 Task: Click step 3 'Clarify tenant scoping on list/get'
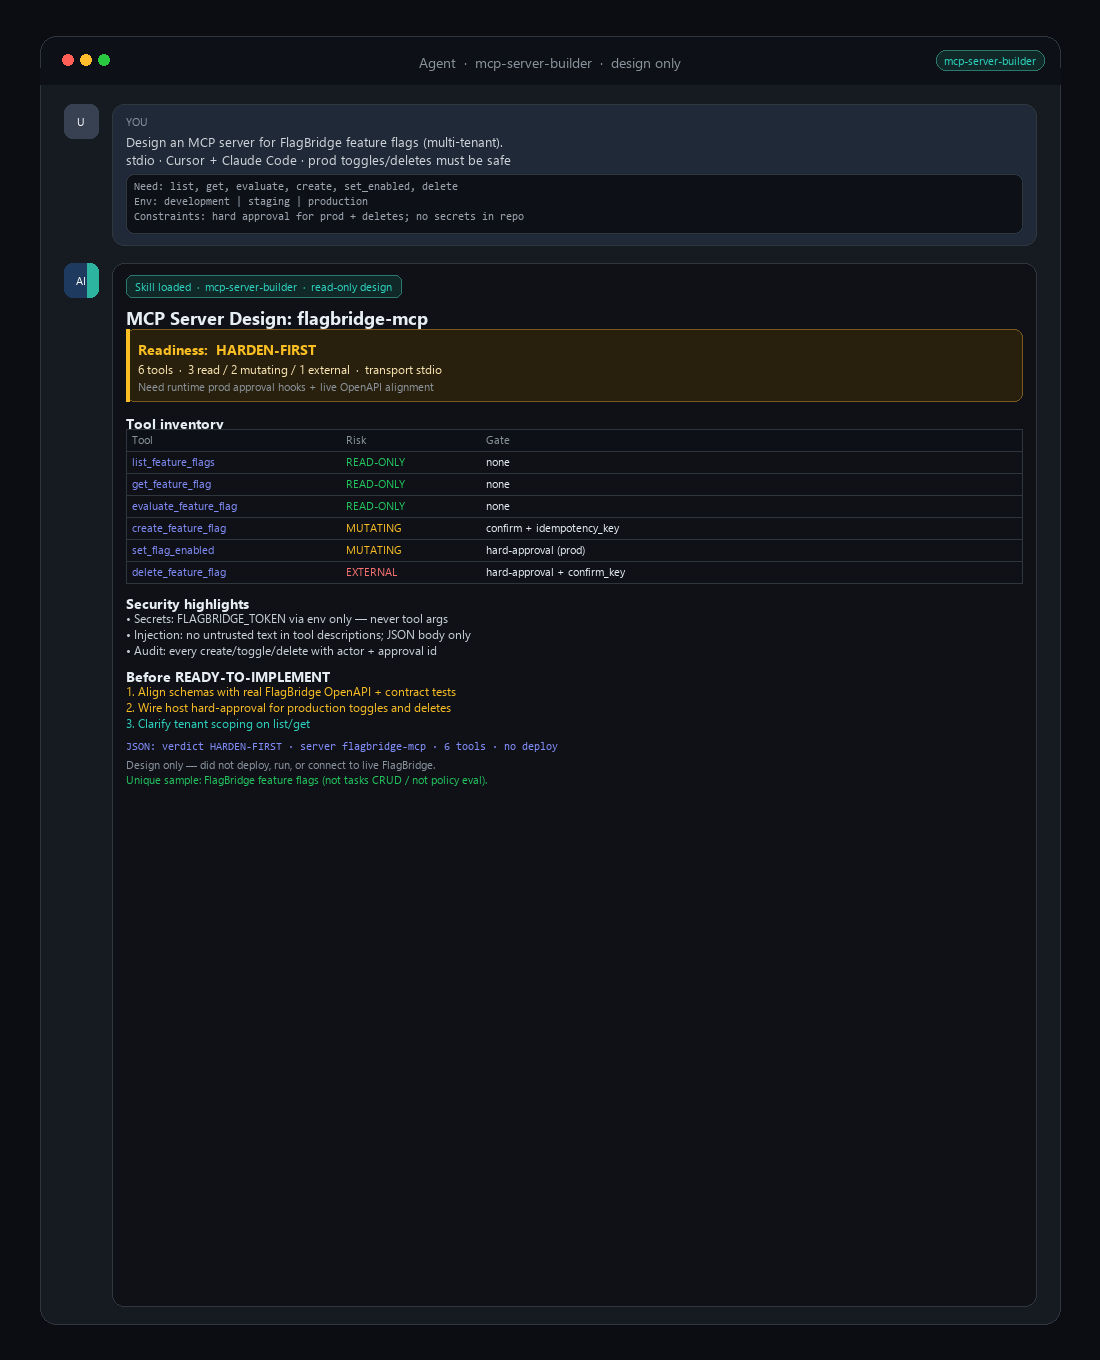218,724
